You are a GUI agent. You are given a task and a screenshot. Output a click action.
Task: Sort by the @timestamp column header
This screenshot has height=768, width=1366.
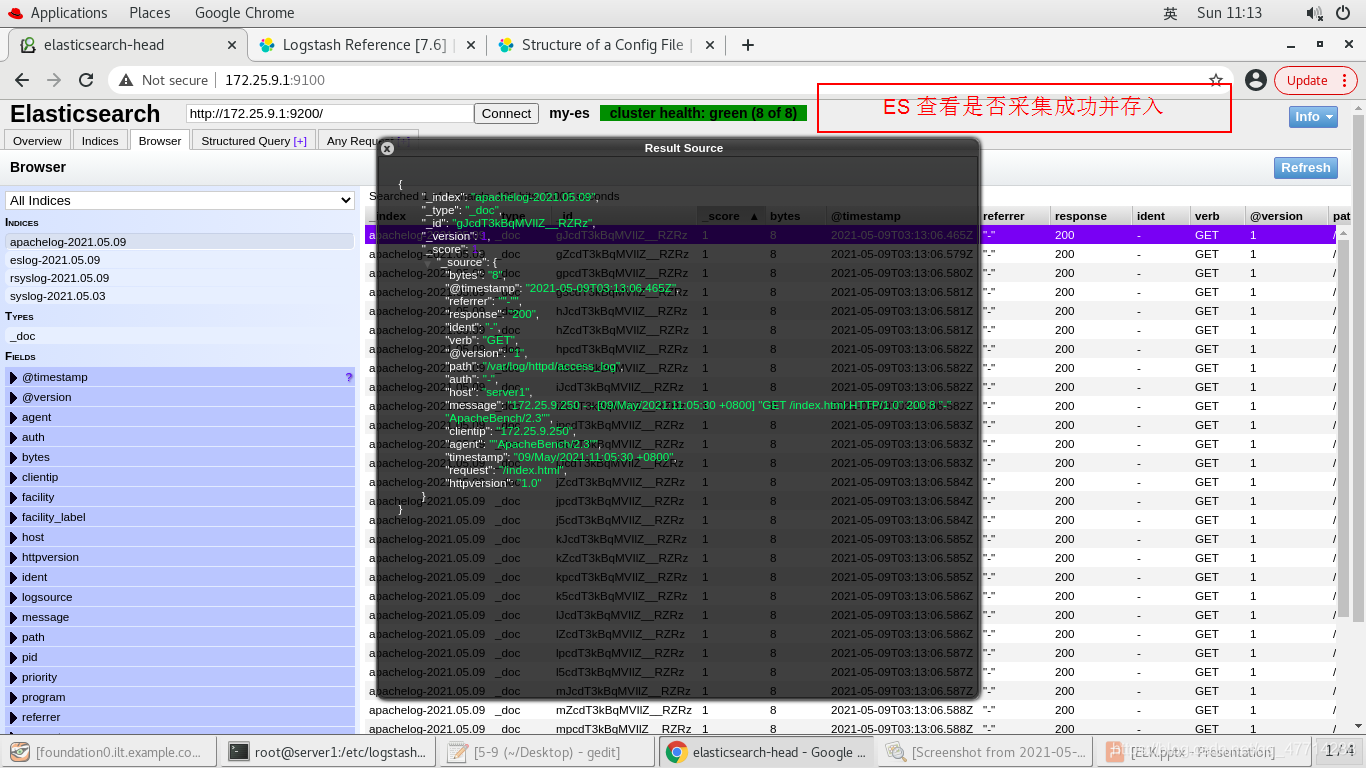[901, 216]
